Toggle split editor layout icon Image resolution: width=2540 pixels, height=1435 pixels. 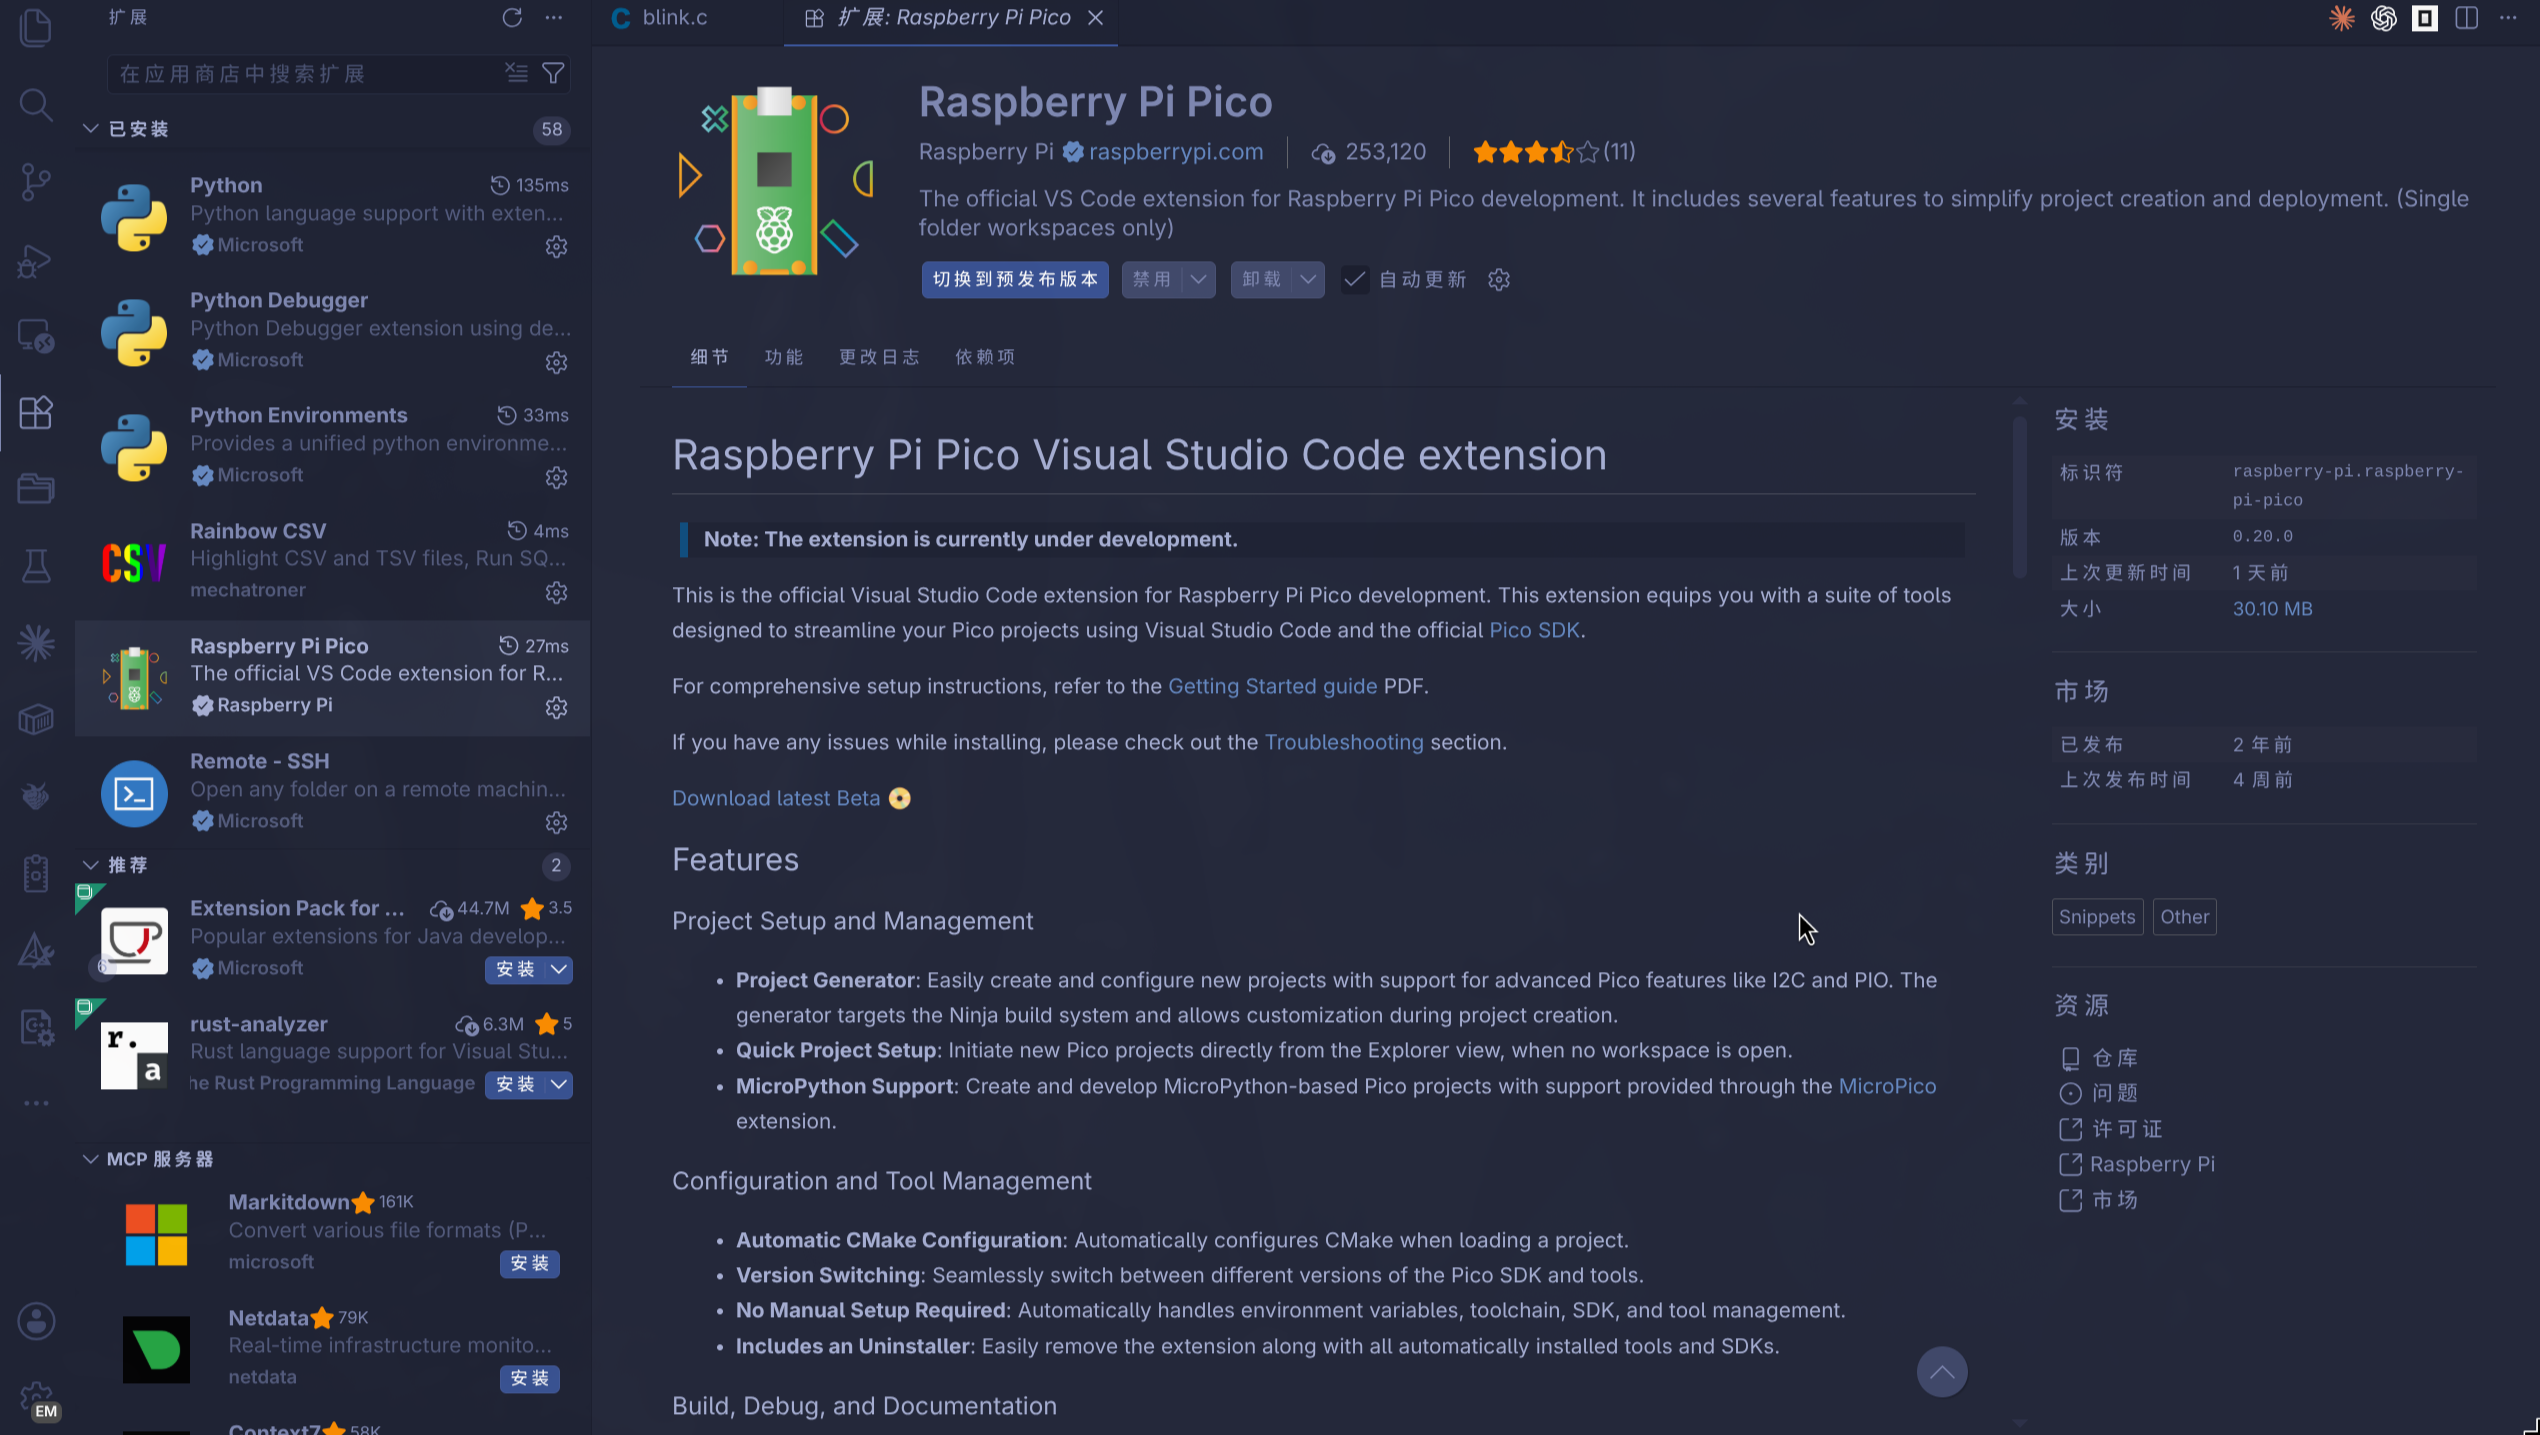point(2466,18)
